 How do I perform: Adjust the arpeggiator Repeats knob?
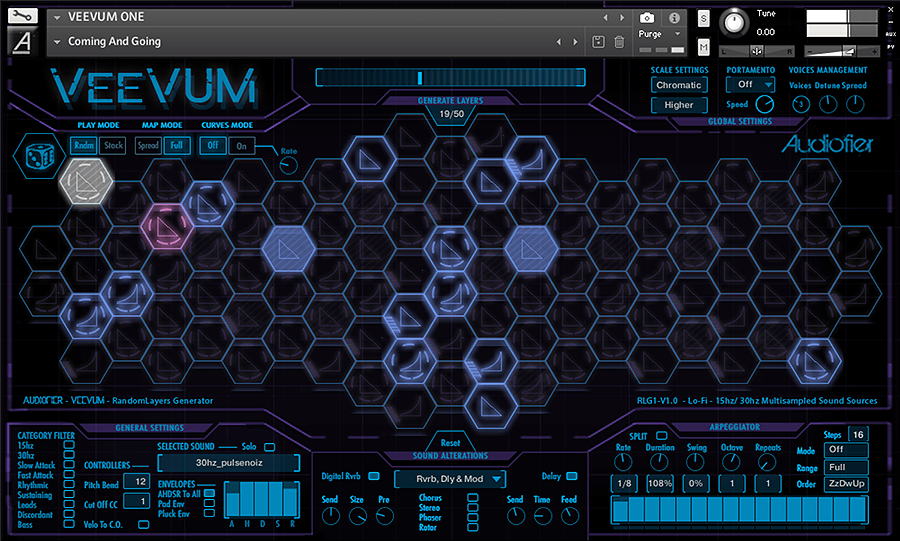click(x=767, y=462)
